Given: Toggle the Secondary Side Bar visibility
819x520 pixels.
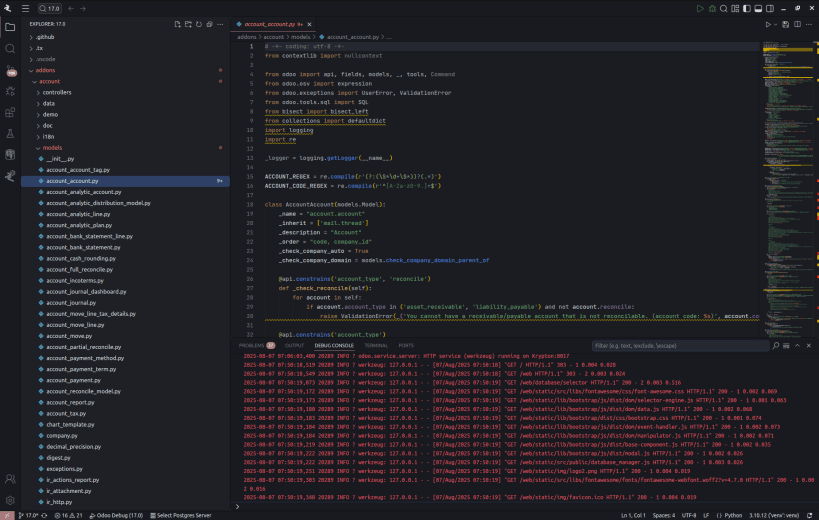Looking at the screenshot, I should coord(770,8).
